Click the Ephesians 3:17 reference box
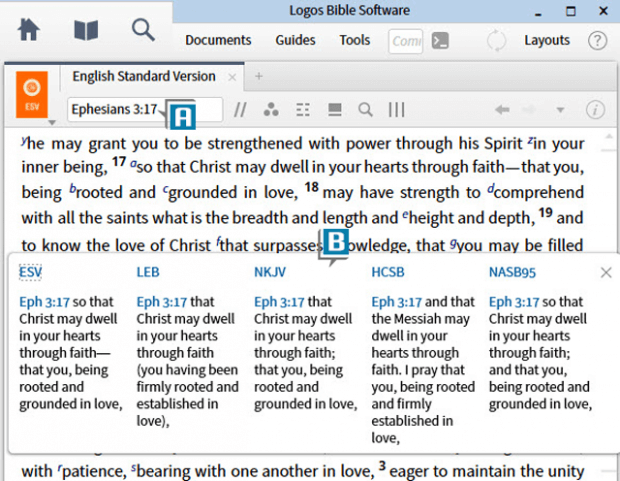The image size is (620, 481). pyautogui.click(x=114, y=109)
